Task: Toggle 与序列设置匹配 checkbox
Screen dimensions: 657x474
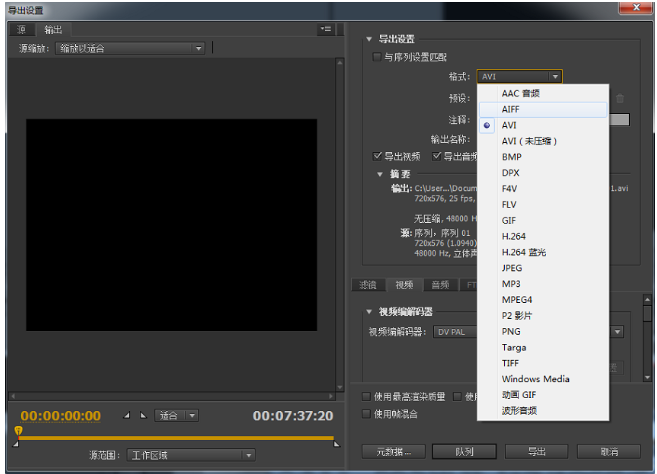Action: point(377,58)
